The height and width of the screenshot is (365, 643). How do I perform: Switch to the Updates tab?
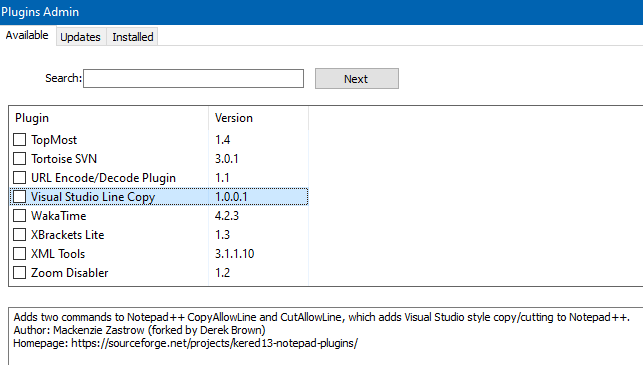(x=80, y=37)
